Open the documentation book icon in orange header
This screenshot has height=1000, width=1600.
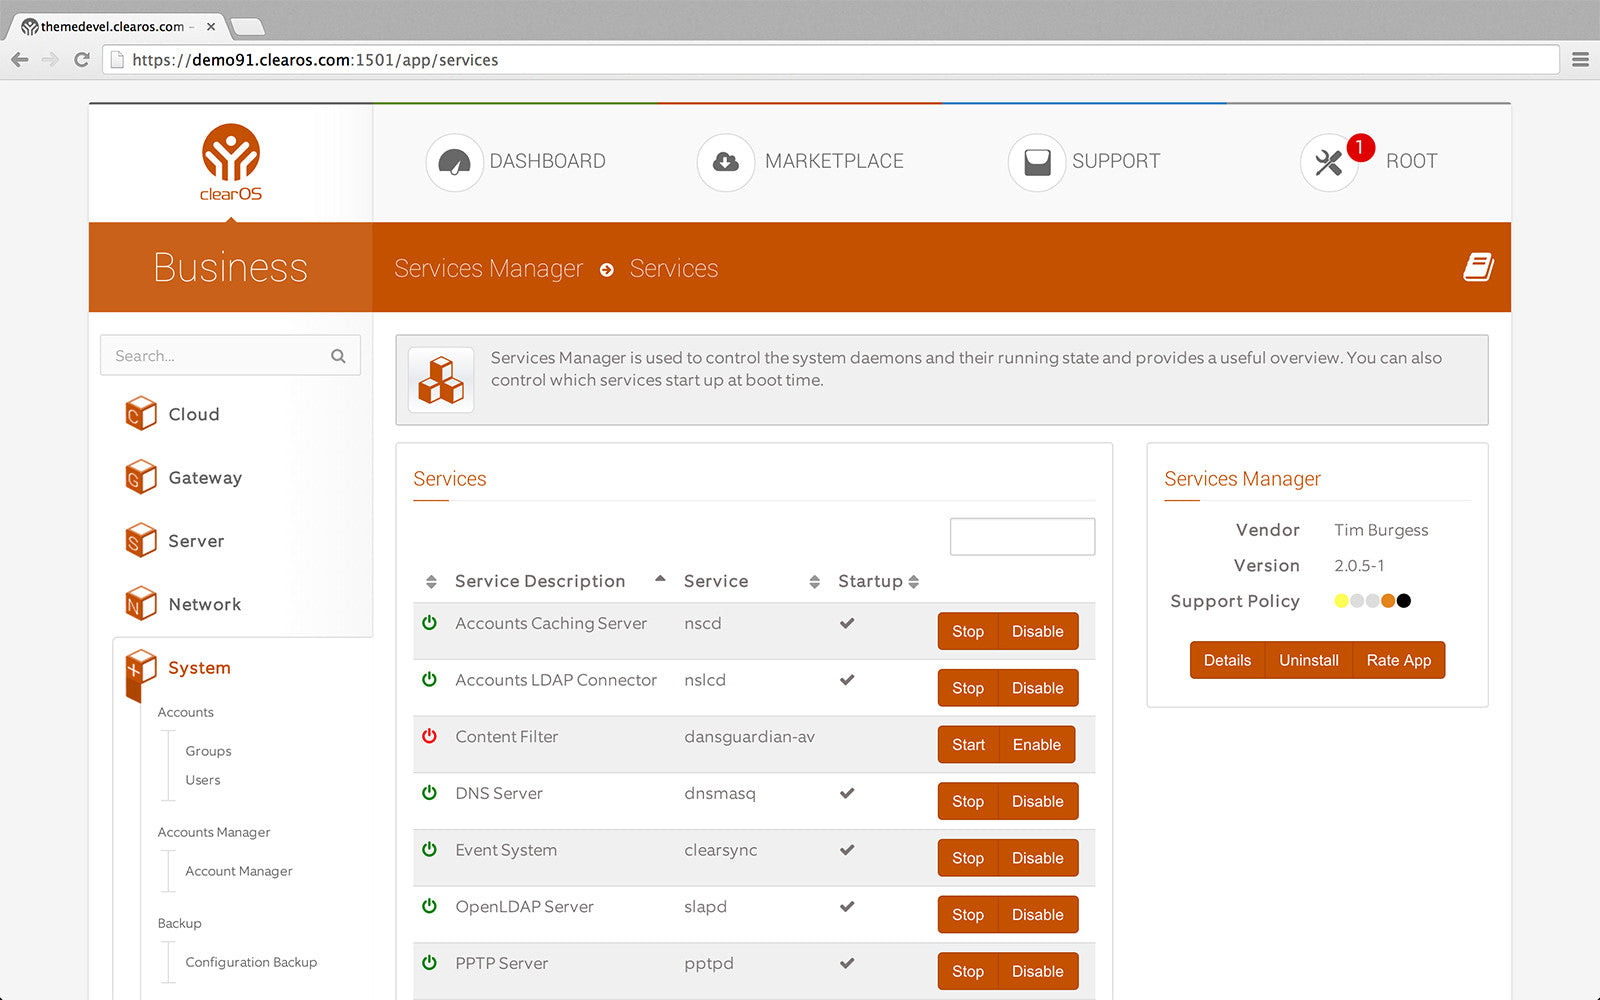point(1478,267)
